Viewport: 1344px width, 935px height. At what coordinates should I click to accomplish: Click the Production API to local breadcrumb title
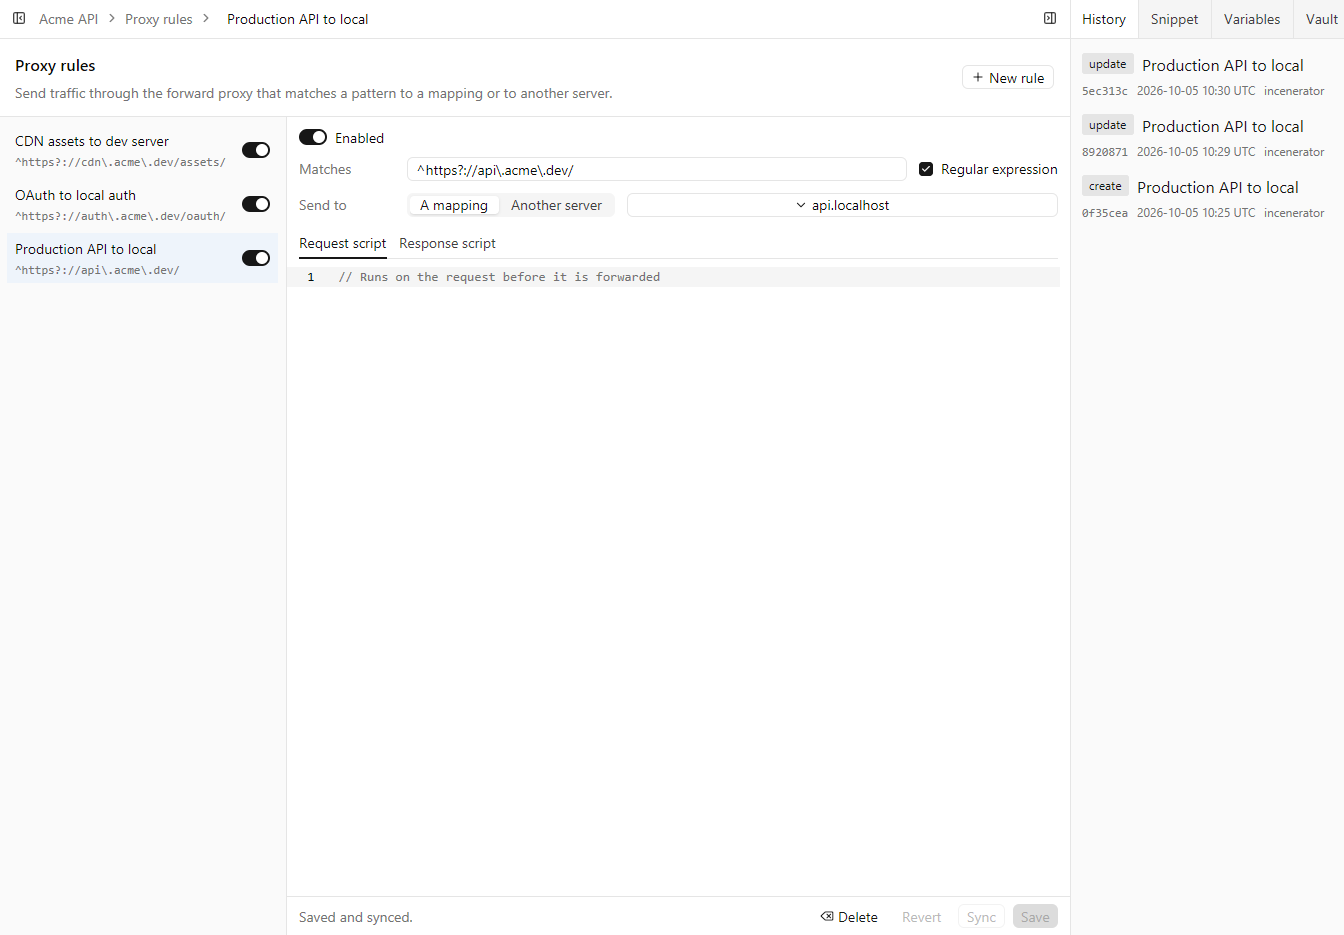click(298, 19)
